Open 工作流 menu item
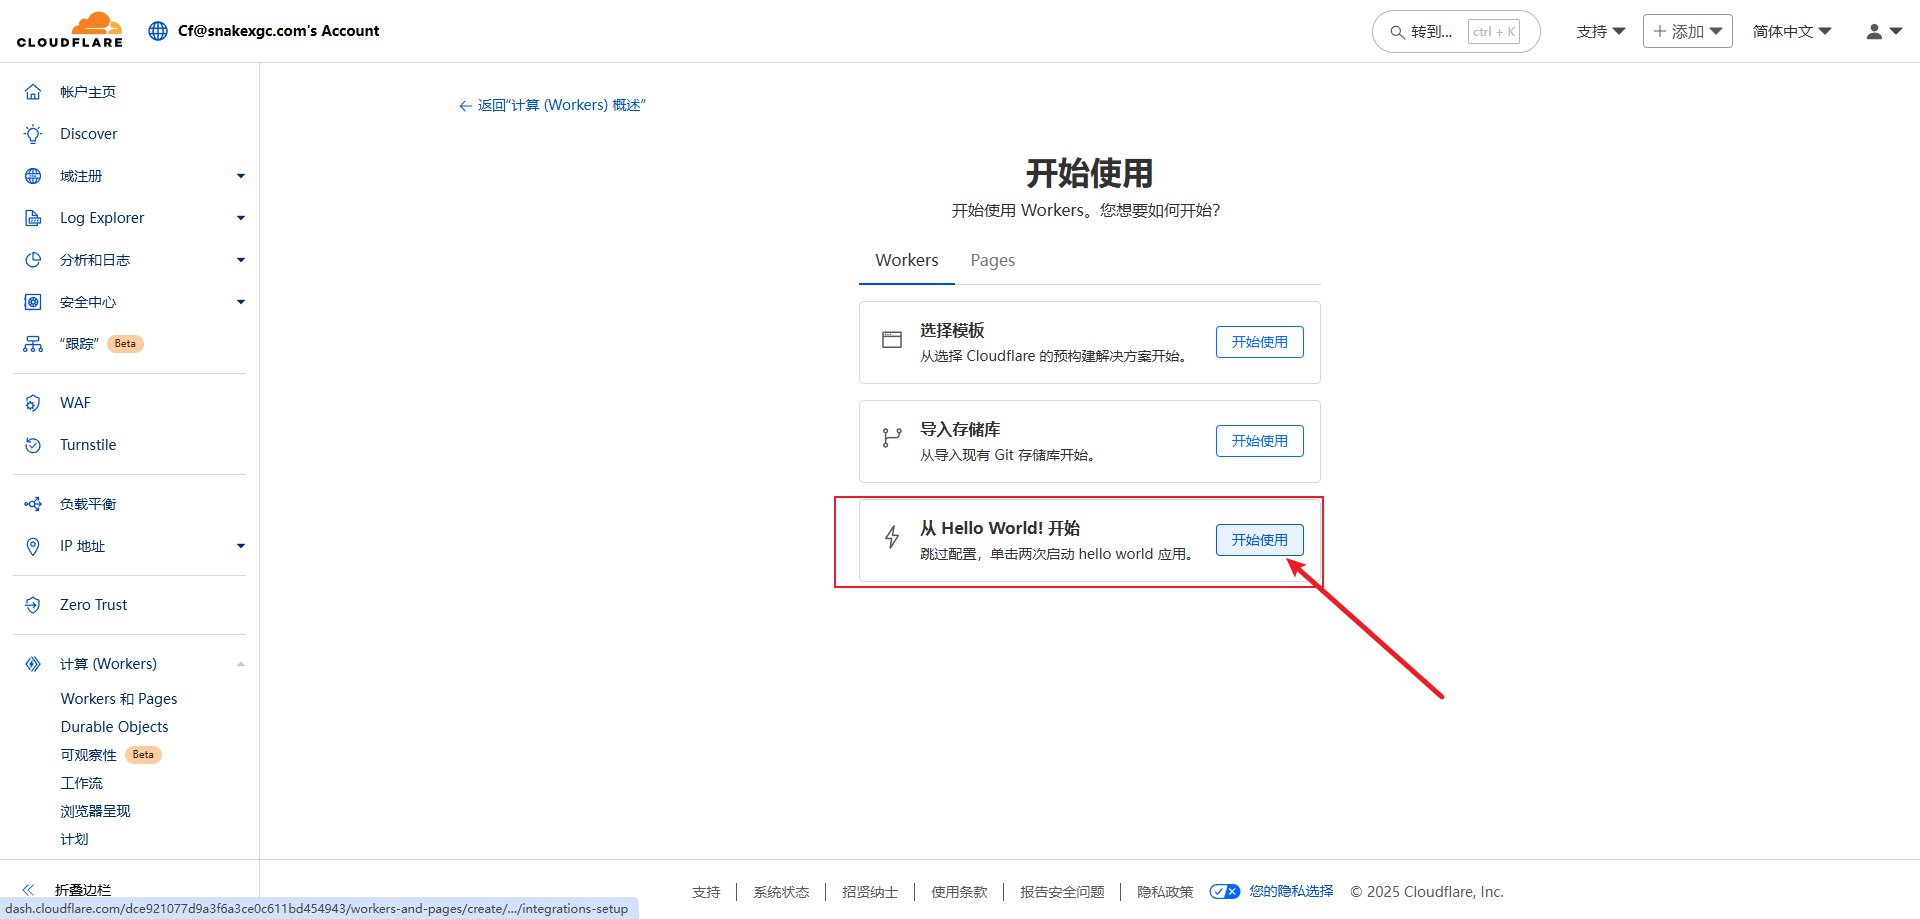This screenshot has height=919, width=1920. click(x=82, y=783)
